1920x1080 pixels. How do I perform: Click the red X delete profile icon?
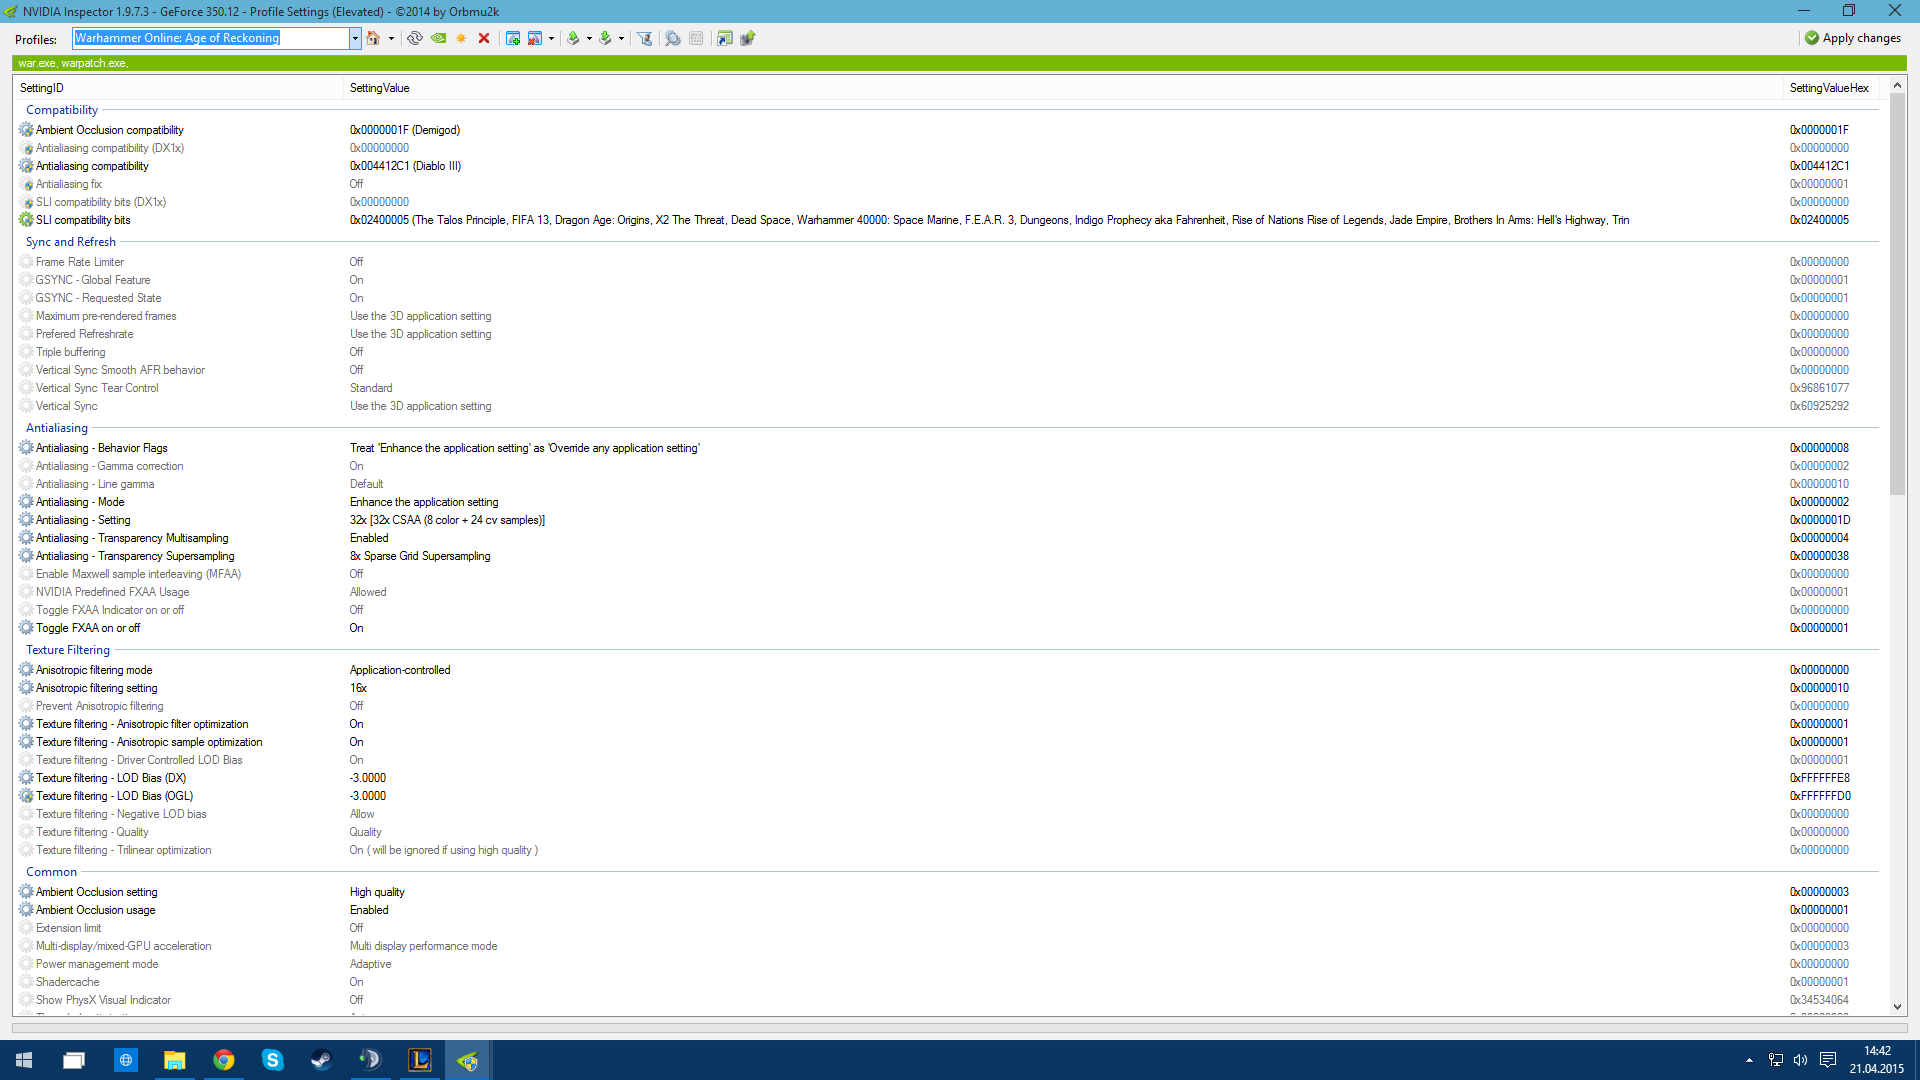(484, 38)
